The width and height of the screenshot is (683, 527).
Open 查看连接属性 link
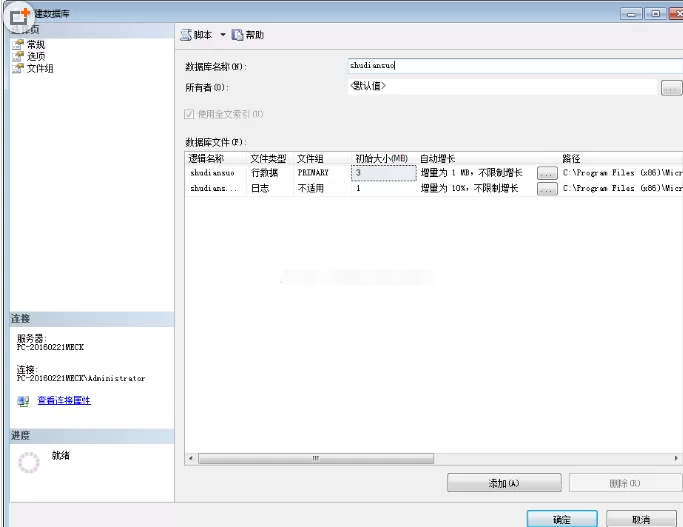click(x=64, y=400)
